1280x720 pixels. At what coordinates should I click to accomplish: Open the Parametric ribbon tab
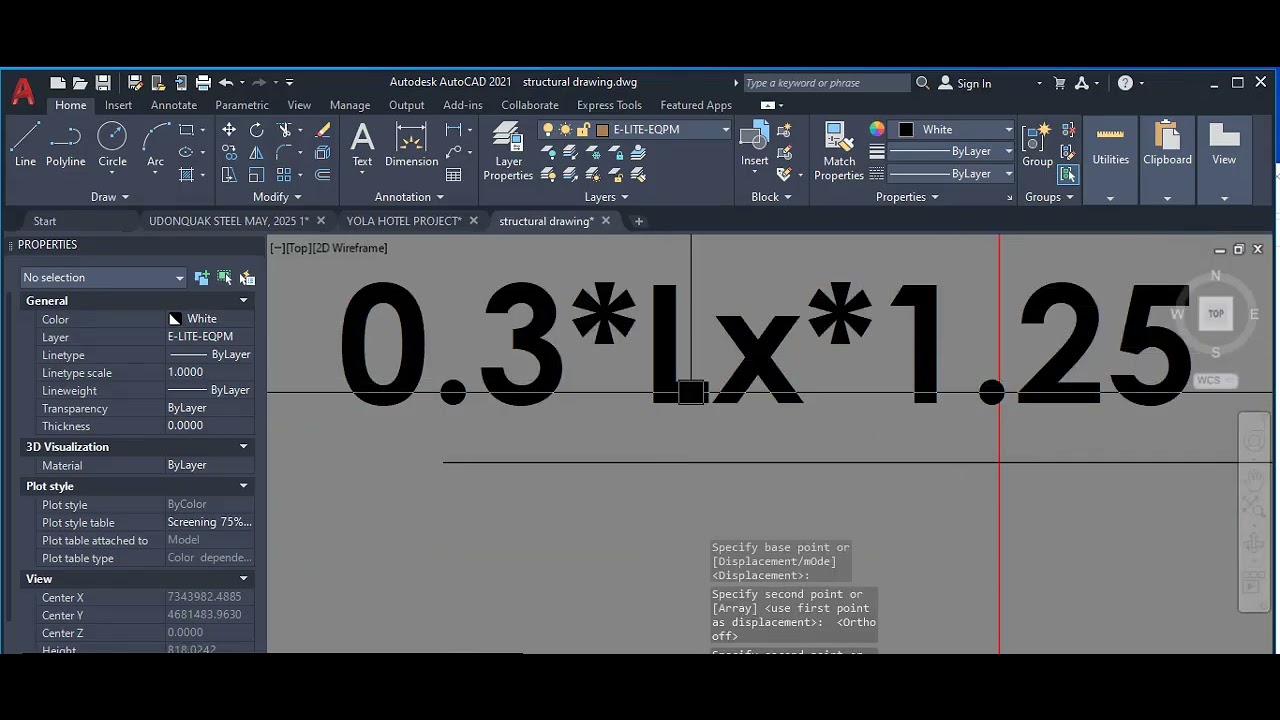tap(242, 105)
